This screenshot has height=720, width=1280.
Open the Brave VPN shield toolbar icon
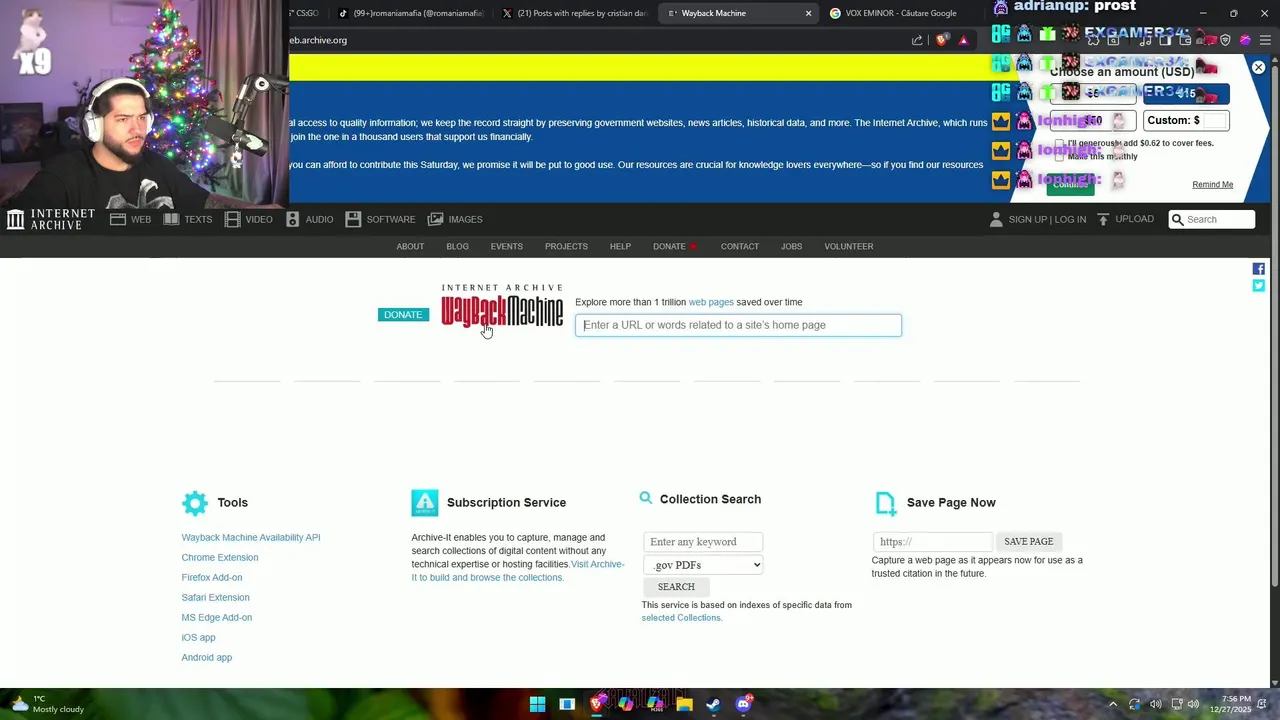click(1225, 40)
